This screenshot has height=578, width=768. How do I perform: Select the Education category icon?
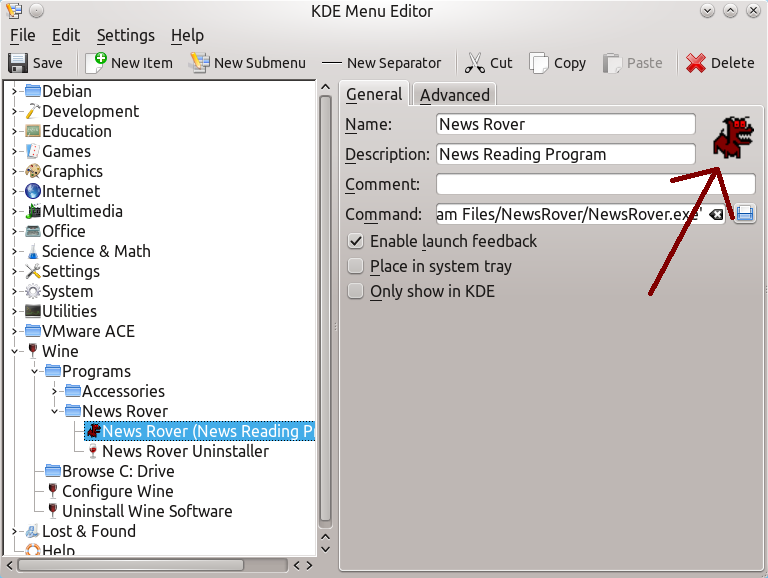33,131
